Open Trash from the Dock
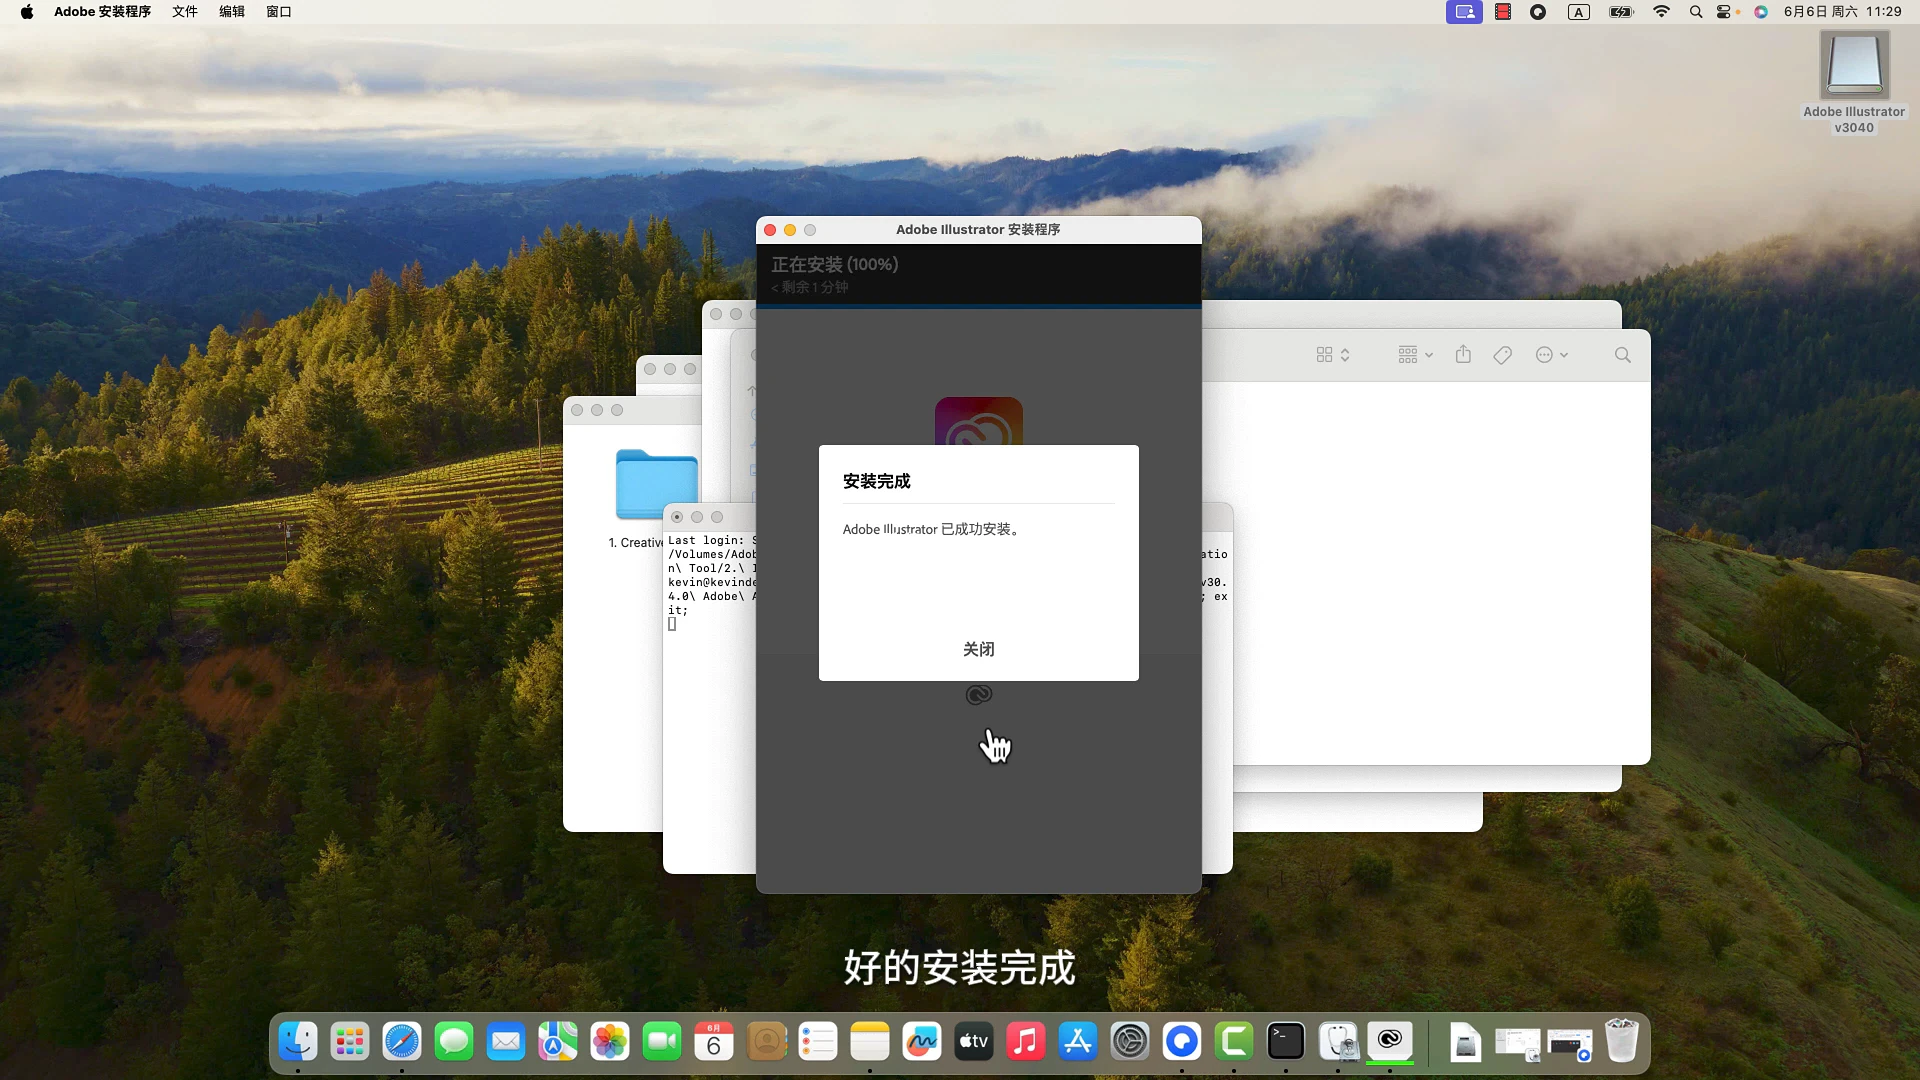The width and height of the screenshot is (1920, 1080). tap(1622, 1042)
